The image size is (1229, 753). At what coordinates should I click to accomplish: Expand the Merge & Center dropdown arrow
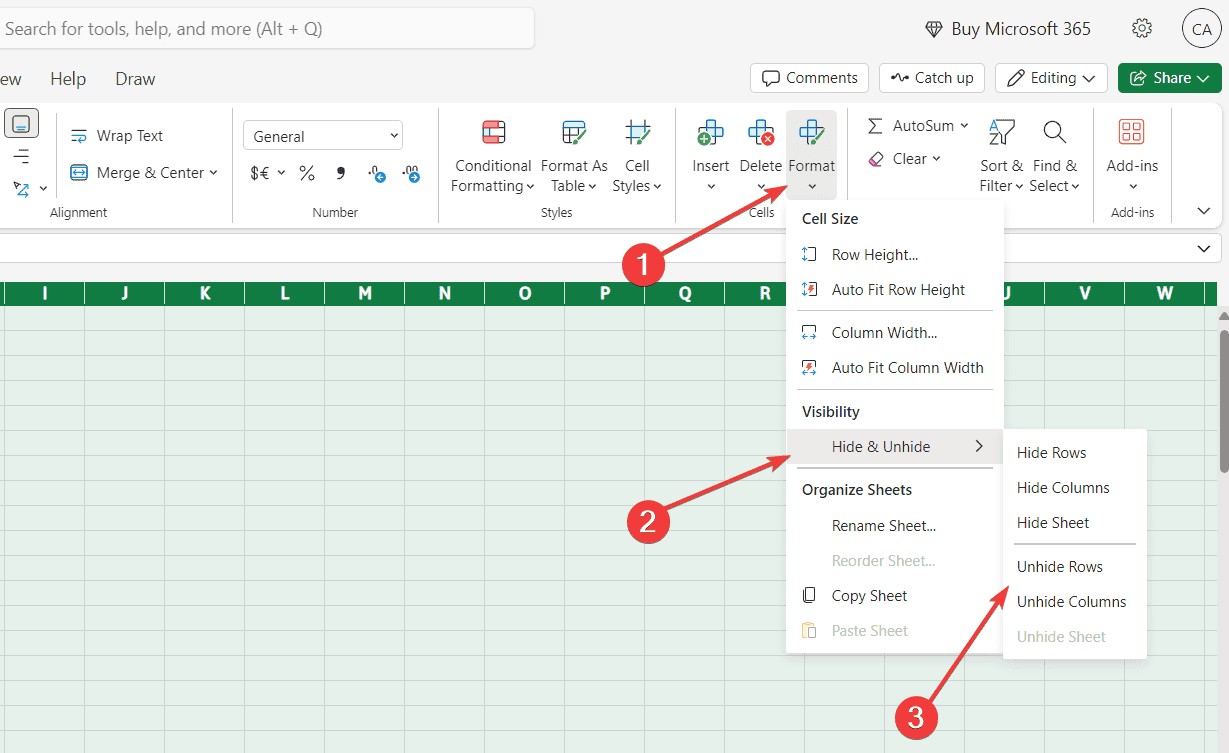coord(213,173)
